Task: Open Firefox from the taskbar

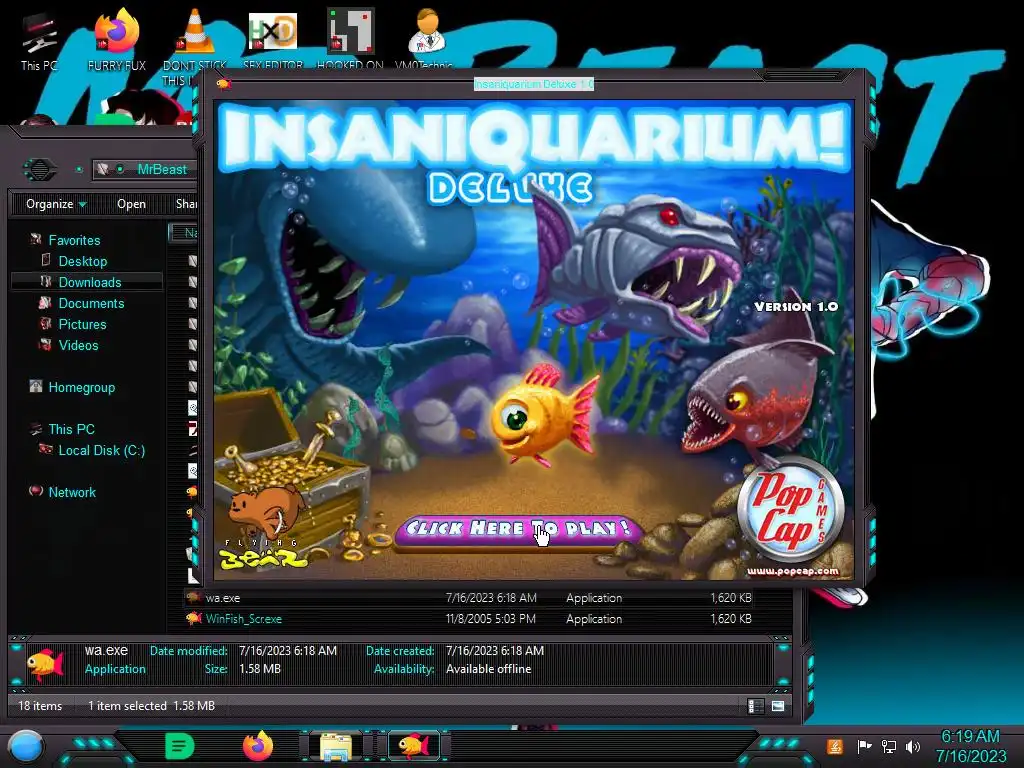Action: (x=258, y=746)
